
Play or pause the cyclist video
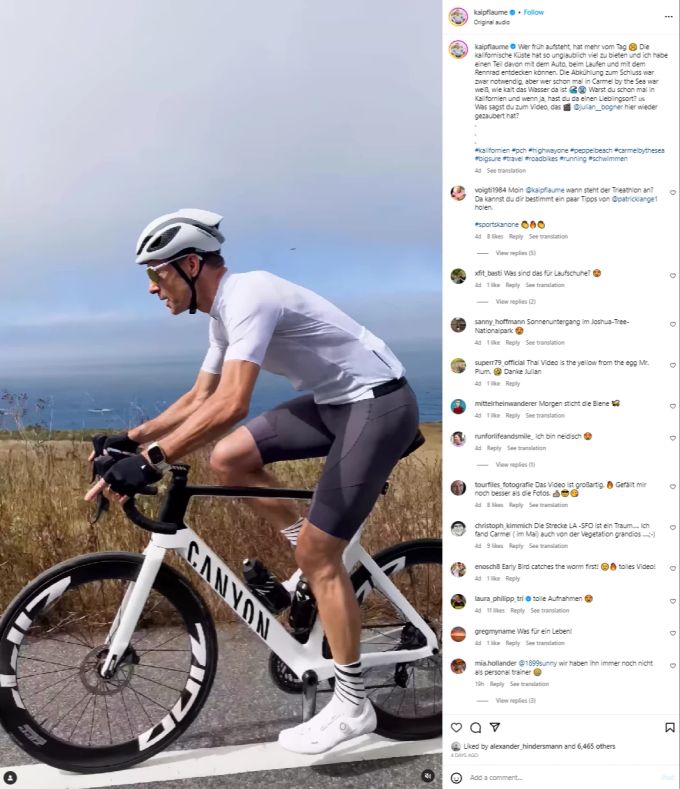click(221, 394)
